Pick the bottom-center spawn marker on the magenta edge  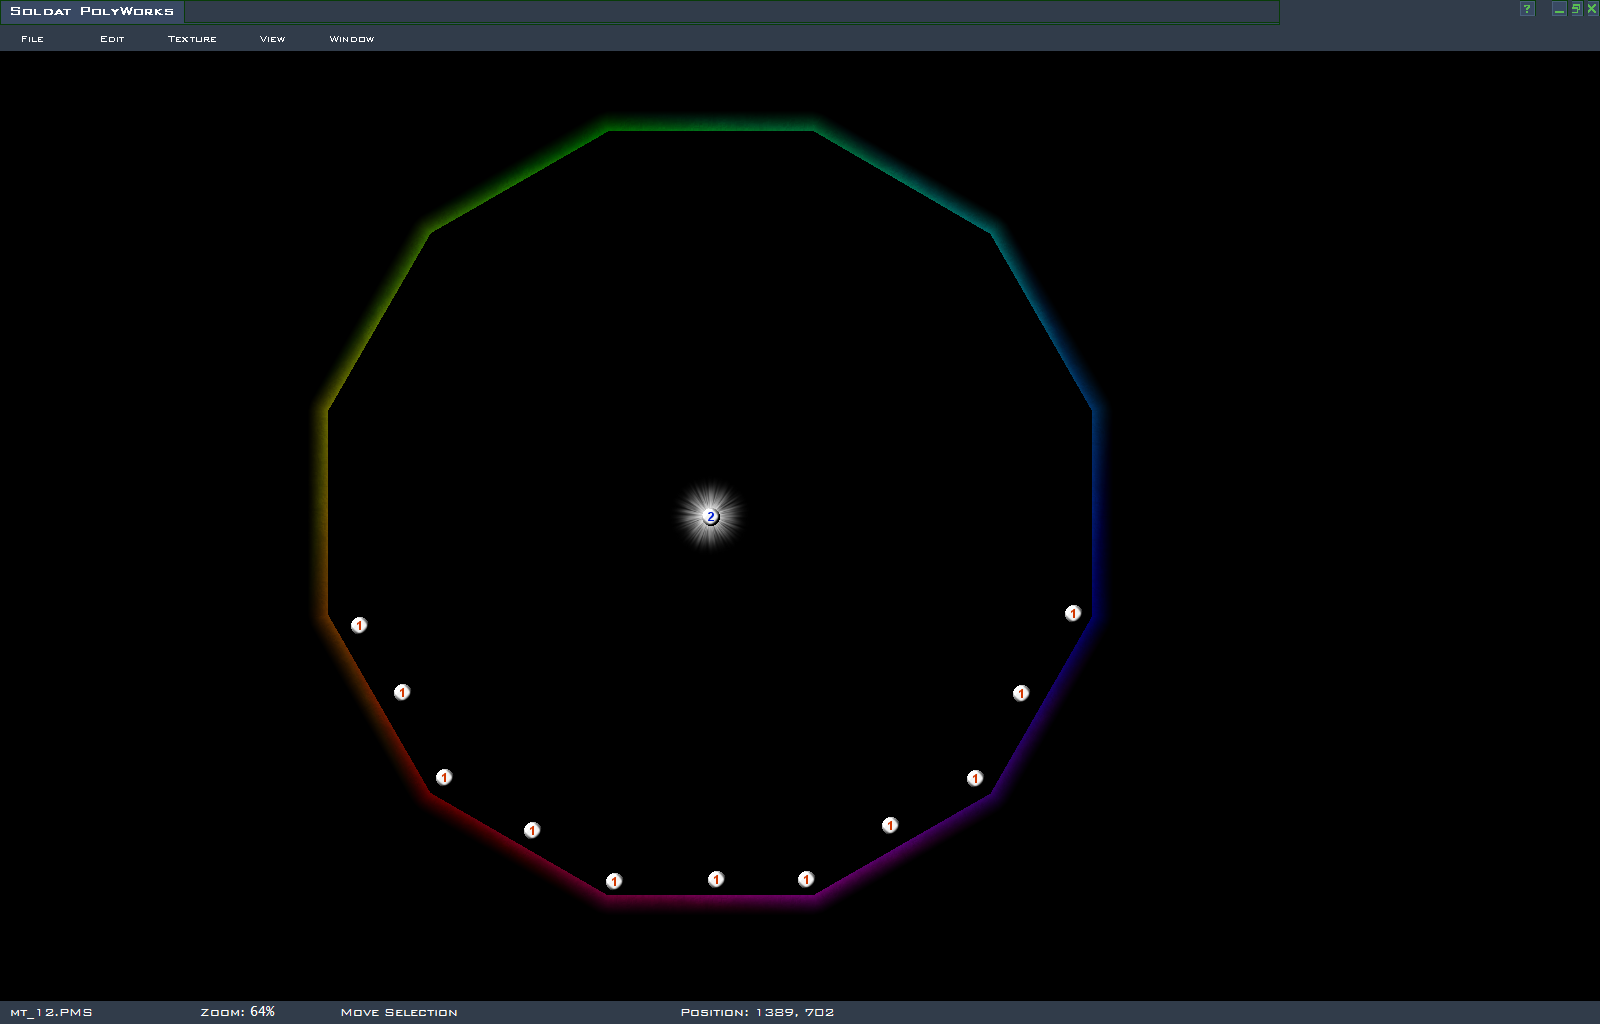716,879
